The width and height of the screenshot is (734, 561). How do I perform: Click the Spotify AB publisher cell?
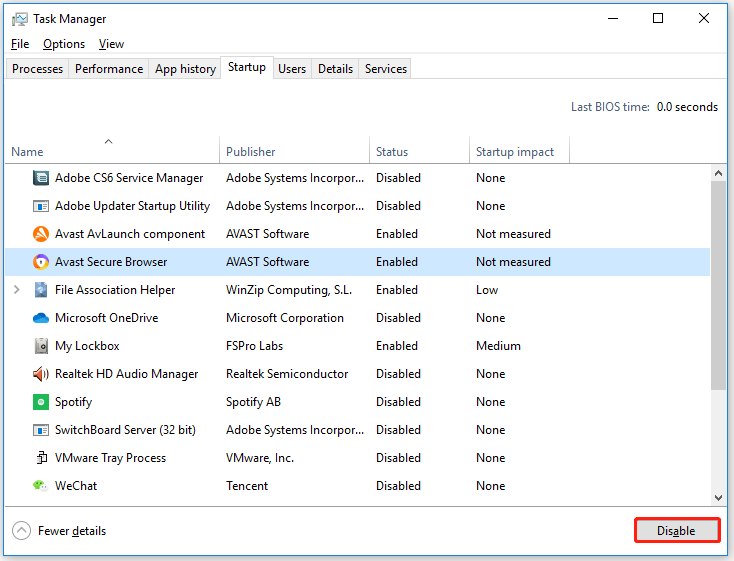point(253,402)
